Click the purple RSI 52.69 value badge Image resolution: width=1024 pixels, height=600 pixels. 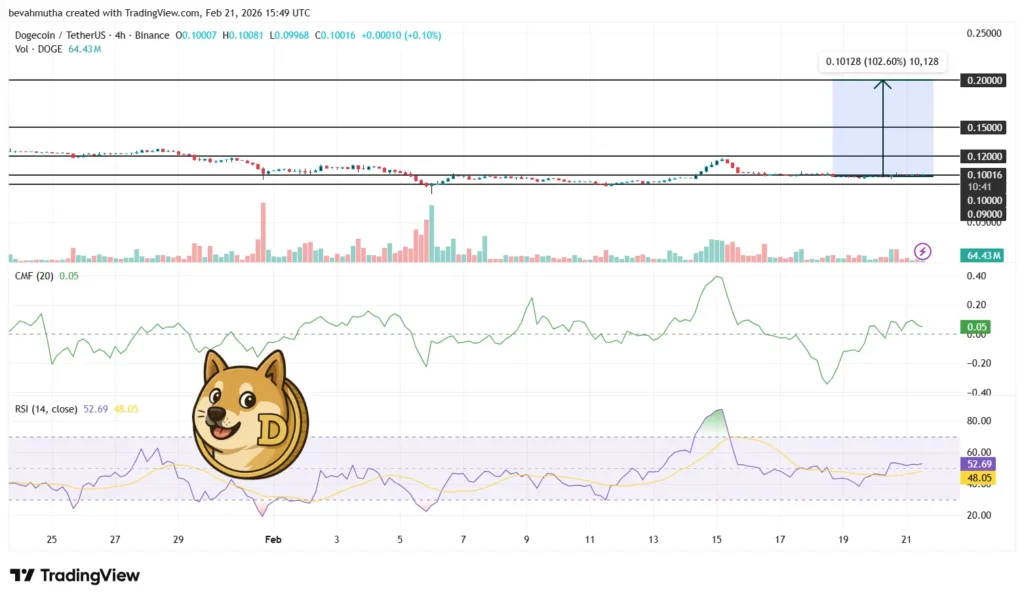pos(977,463)
